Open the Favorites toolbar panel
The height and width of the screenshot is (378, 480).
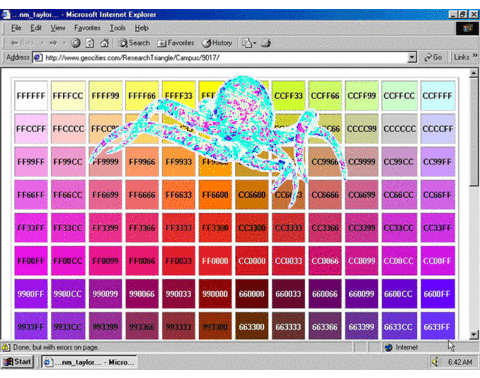176,43
